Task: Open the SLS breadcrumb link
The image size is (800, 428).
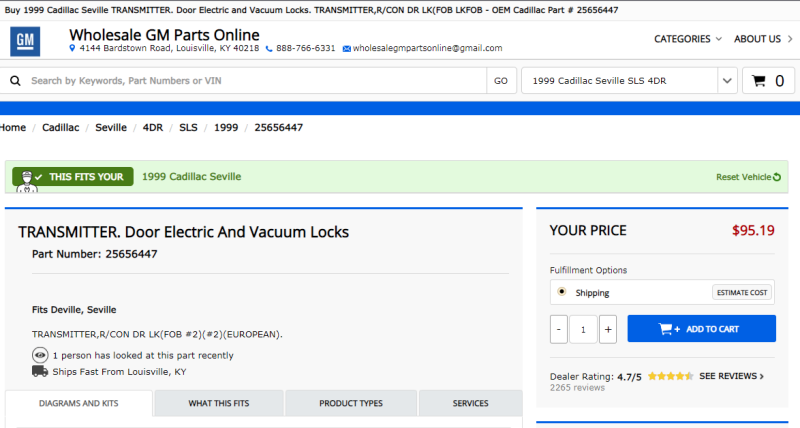Action: click(188, 128)
